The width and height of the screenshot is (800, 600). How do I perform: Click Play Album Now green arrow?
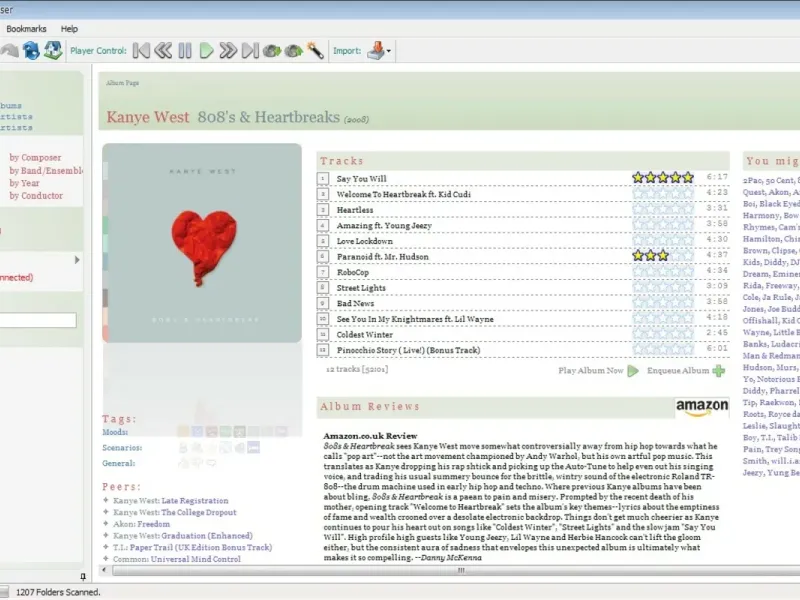click(633, 371)
